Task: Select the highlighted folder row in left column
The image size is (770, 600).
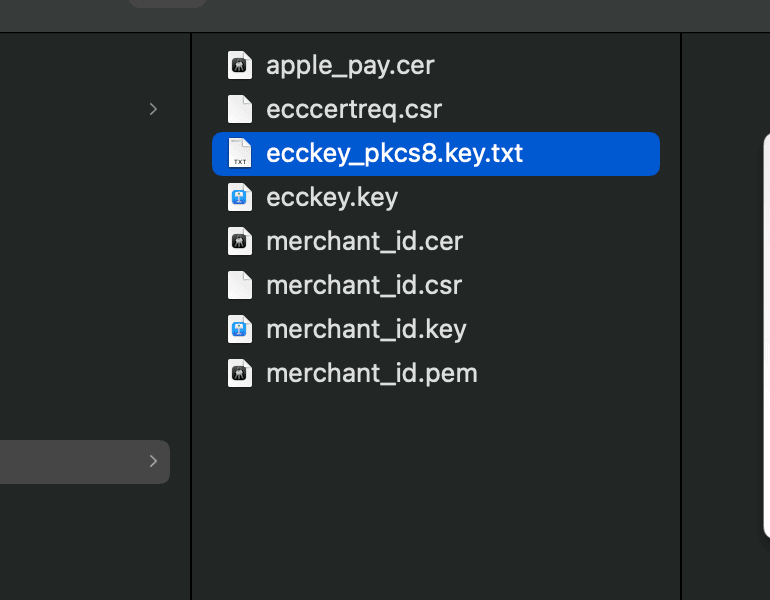Action: [84, 462]
